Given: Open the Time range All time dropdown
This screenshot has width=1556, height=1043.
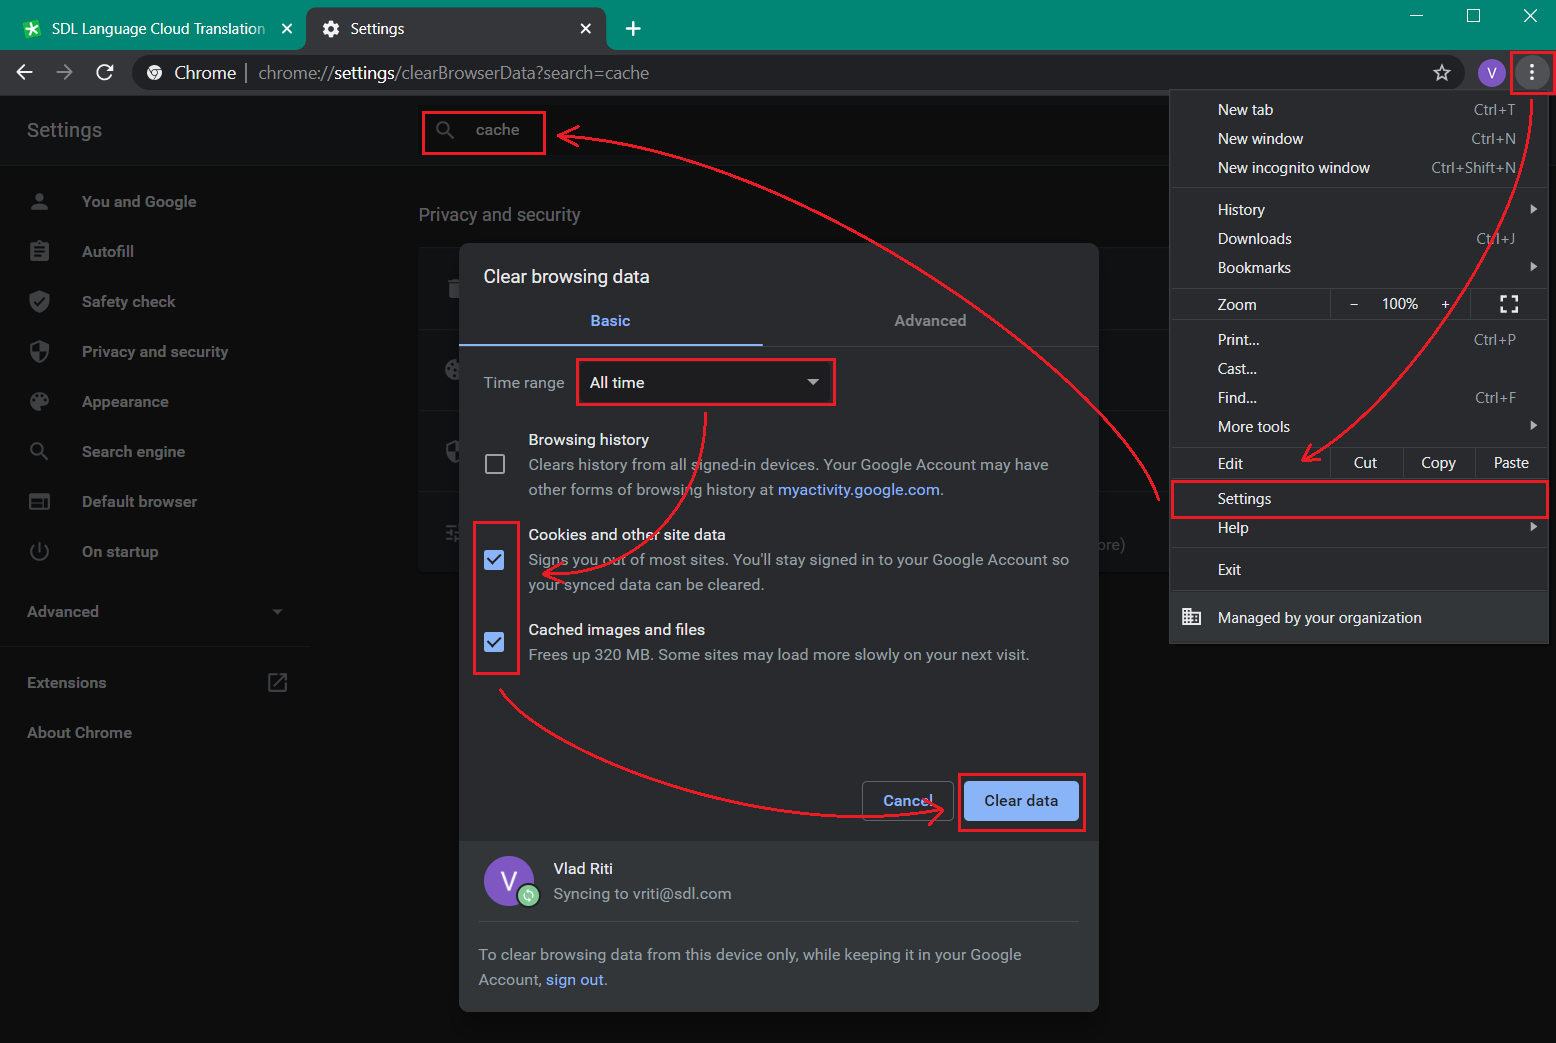Looking at the screenshot, I should point(705,382).
